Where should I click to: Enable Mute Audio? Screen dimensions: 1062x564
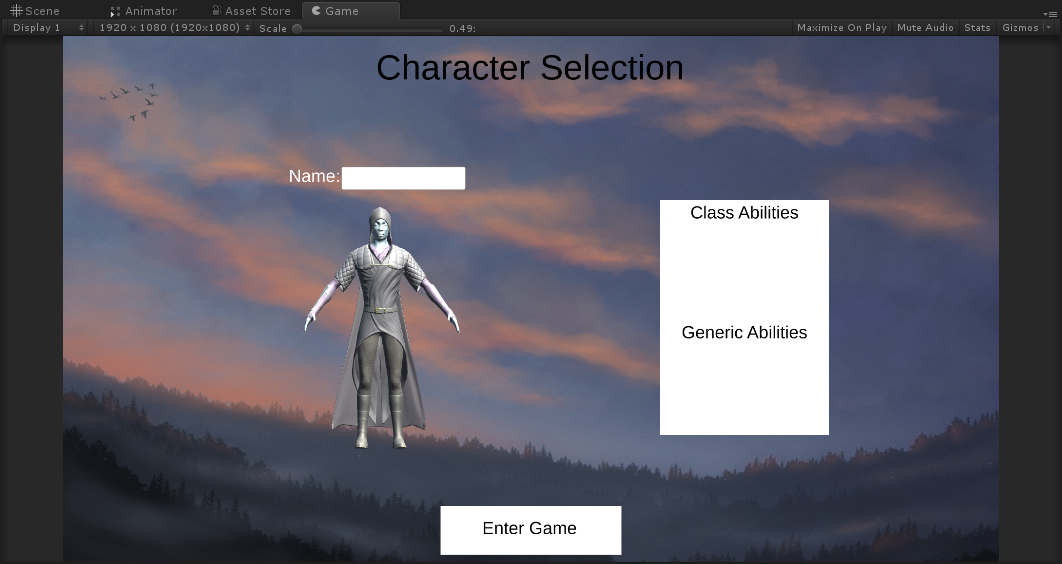point(925,28)
